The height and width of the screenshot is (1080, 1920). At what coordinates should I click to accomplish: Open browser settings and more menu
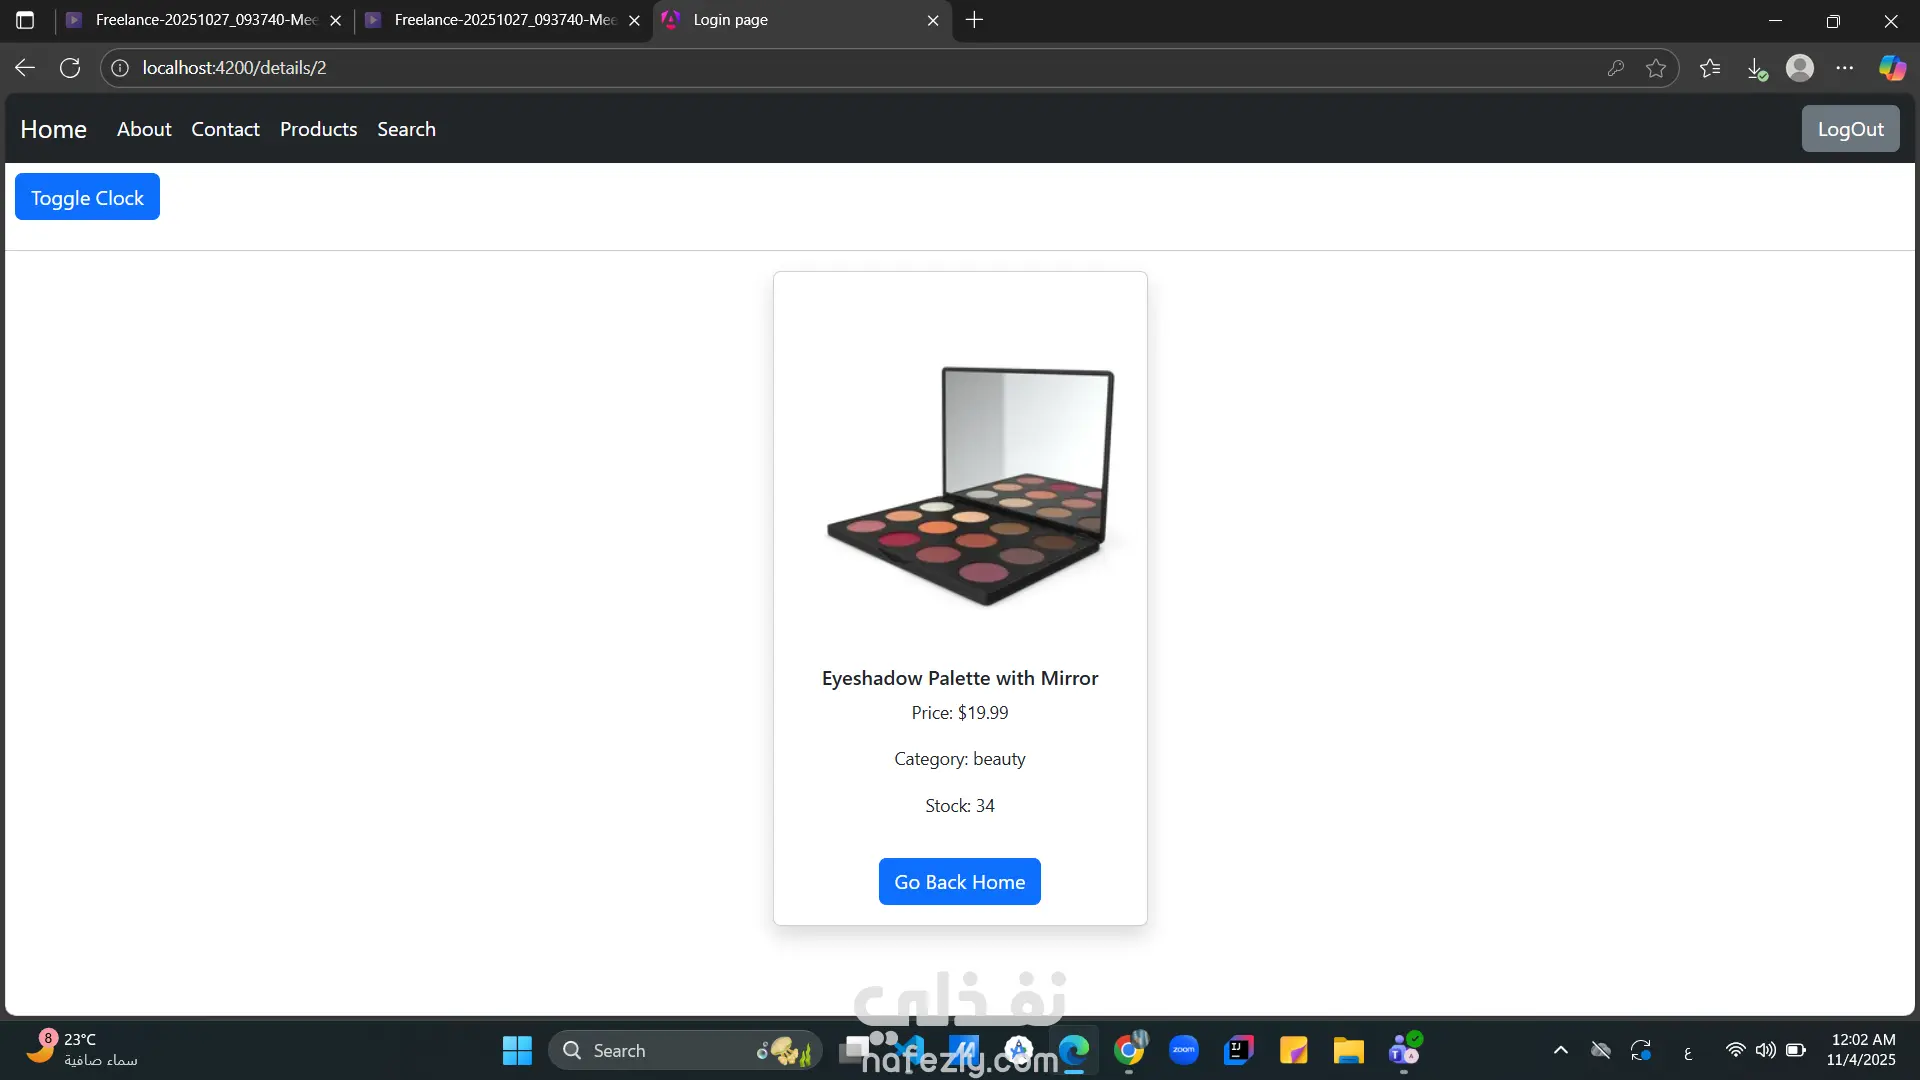point(1845,68)
